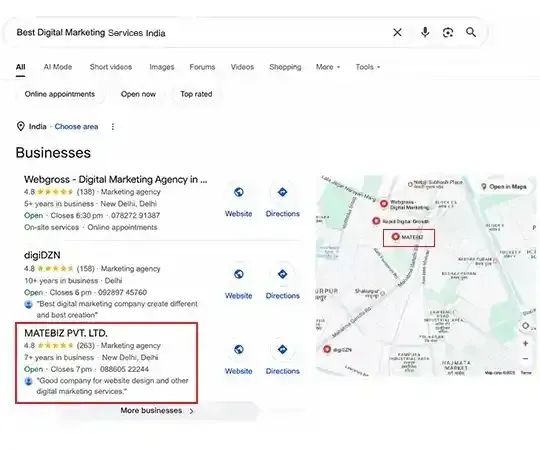Screen dimensions: 540x450
Task: Zoom out on the map with minus
Action: coord(526,358)
